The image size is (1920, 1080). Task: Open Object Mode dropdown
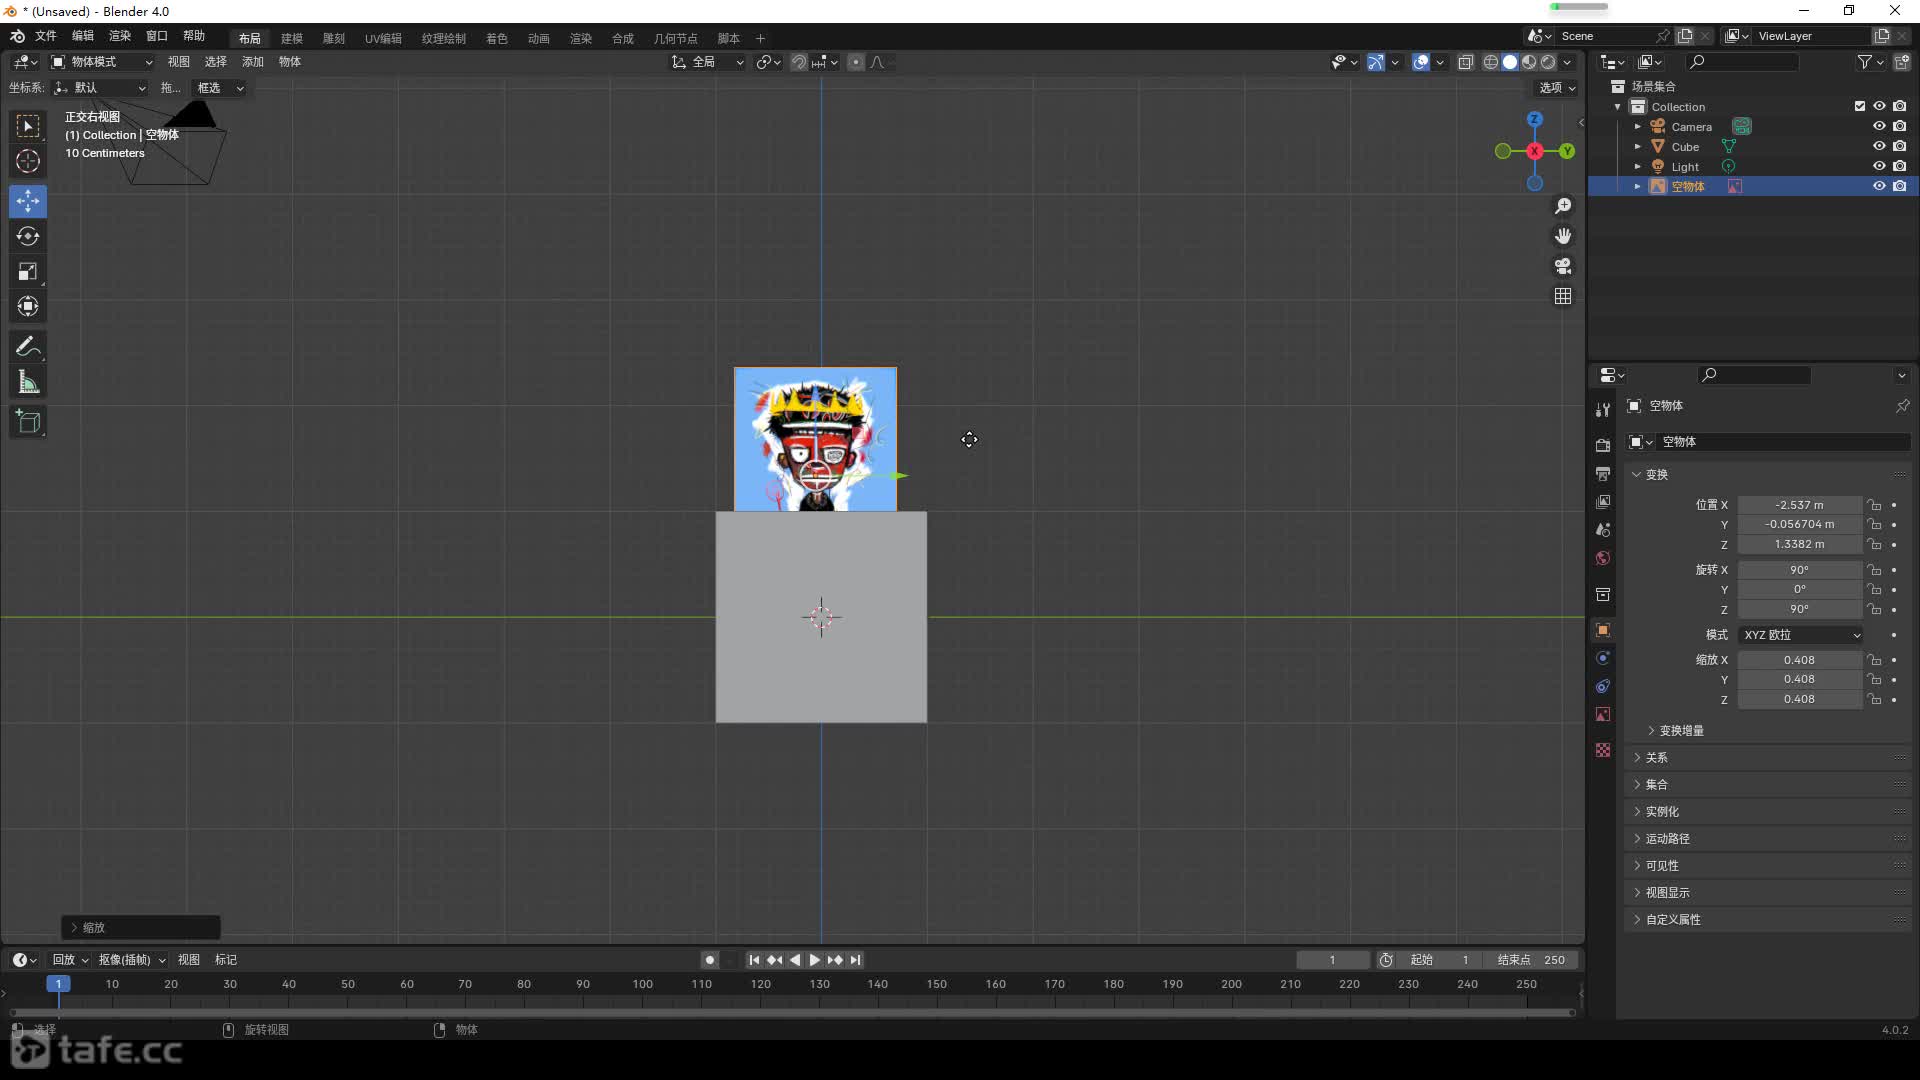coord(101,62)
